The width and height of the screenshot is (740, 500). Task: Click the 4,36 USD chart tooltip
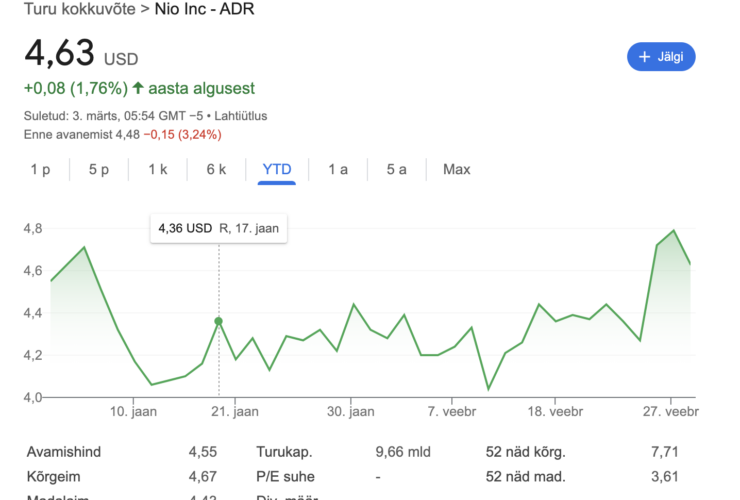pos(219,229)
